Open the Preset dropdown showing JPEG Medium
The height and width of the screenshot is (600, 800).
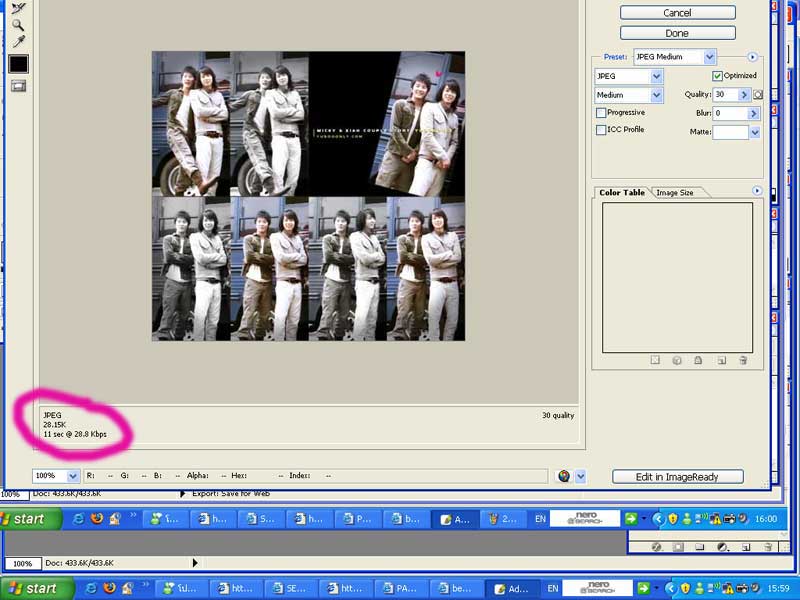click(x=674, y=57)
